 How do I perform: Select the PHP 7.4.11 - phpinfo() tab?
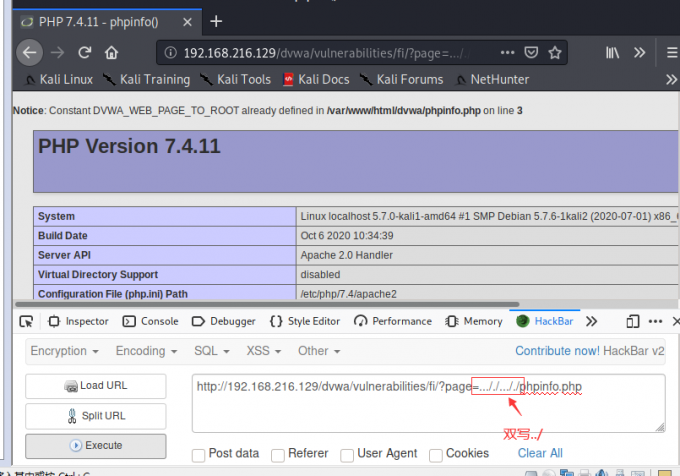coord(107,22)
